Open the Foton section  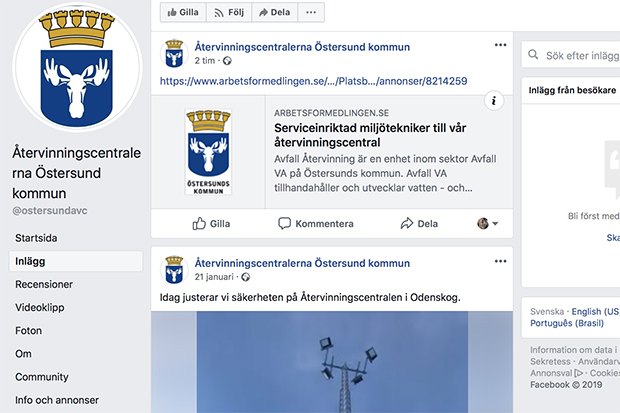coord(28,331)
